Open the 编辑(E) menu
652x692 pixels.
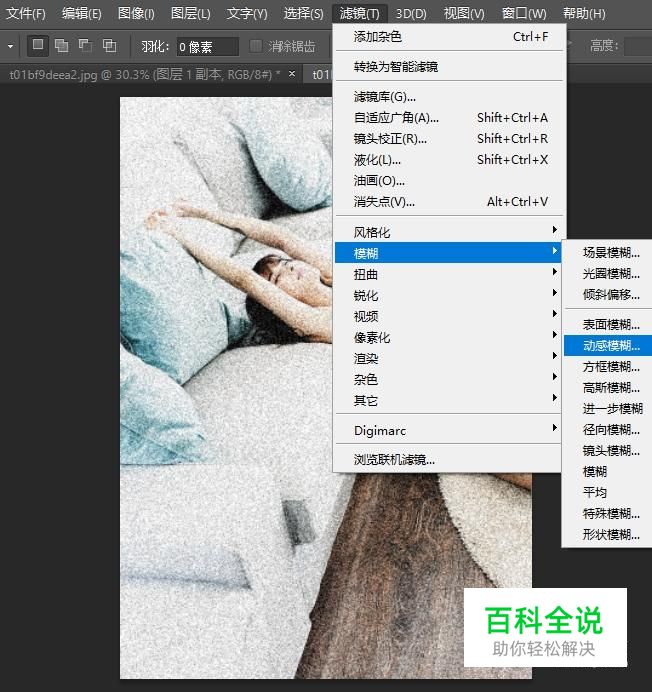click(x=82, y=14)
